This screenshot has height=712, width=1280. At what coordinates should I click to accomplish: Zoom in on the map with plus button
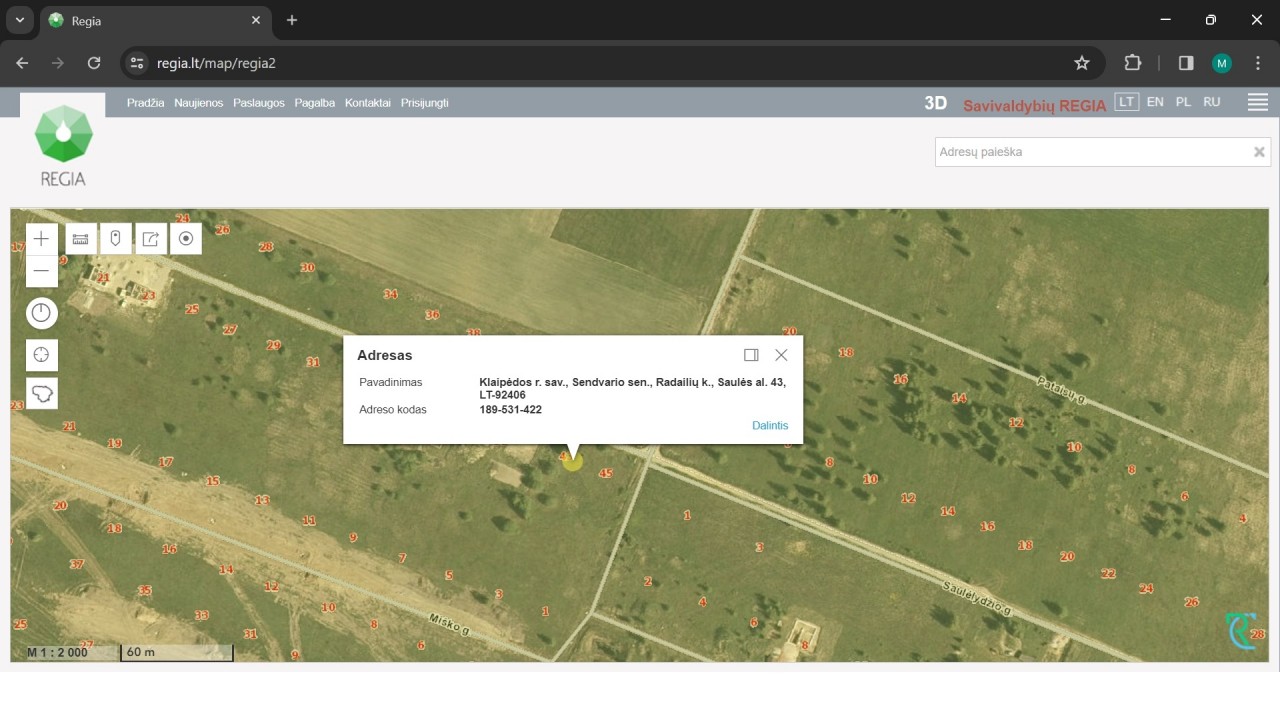(x=41, y=239)
